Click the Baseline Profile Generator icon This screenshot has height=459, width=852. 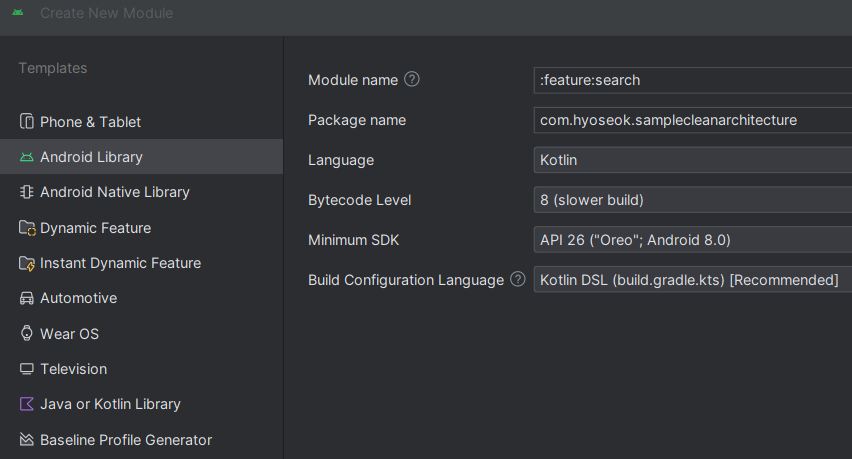click(27, 440)
